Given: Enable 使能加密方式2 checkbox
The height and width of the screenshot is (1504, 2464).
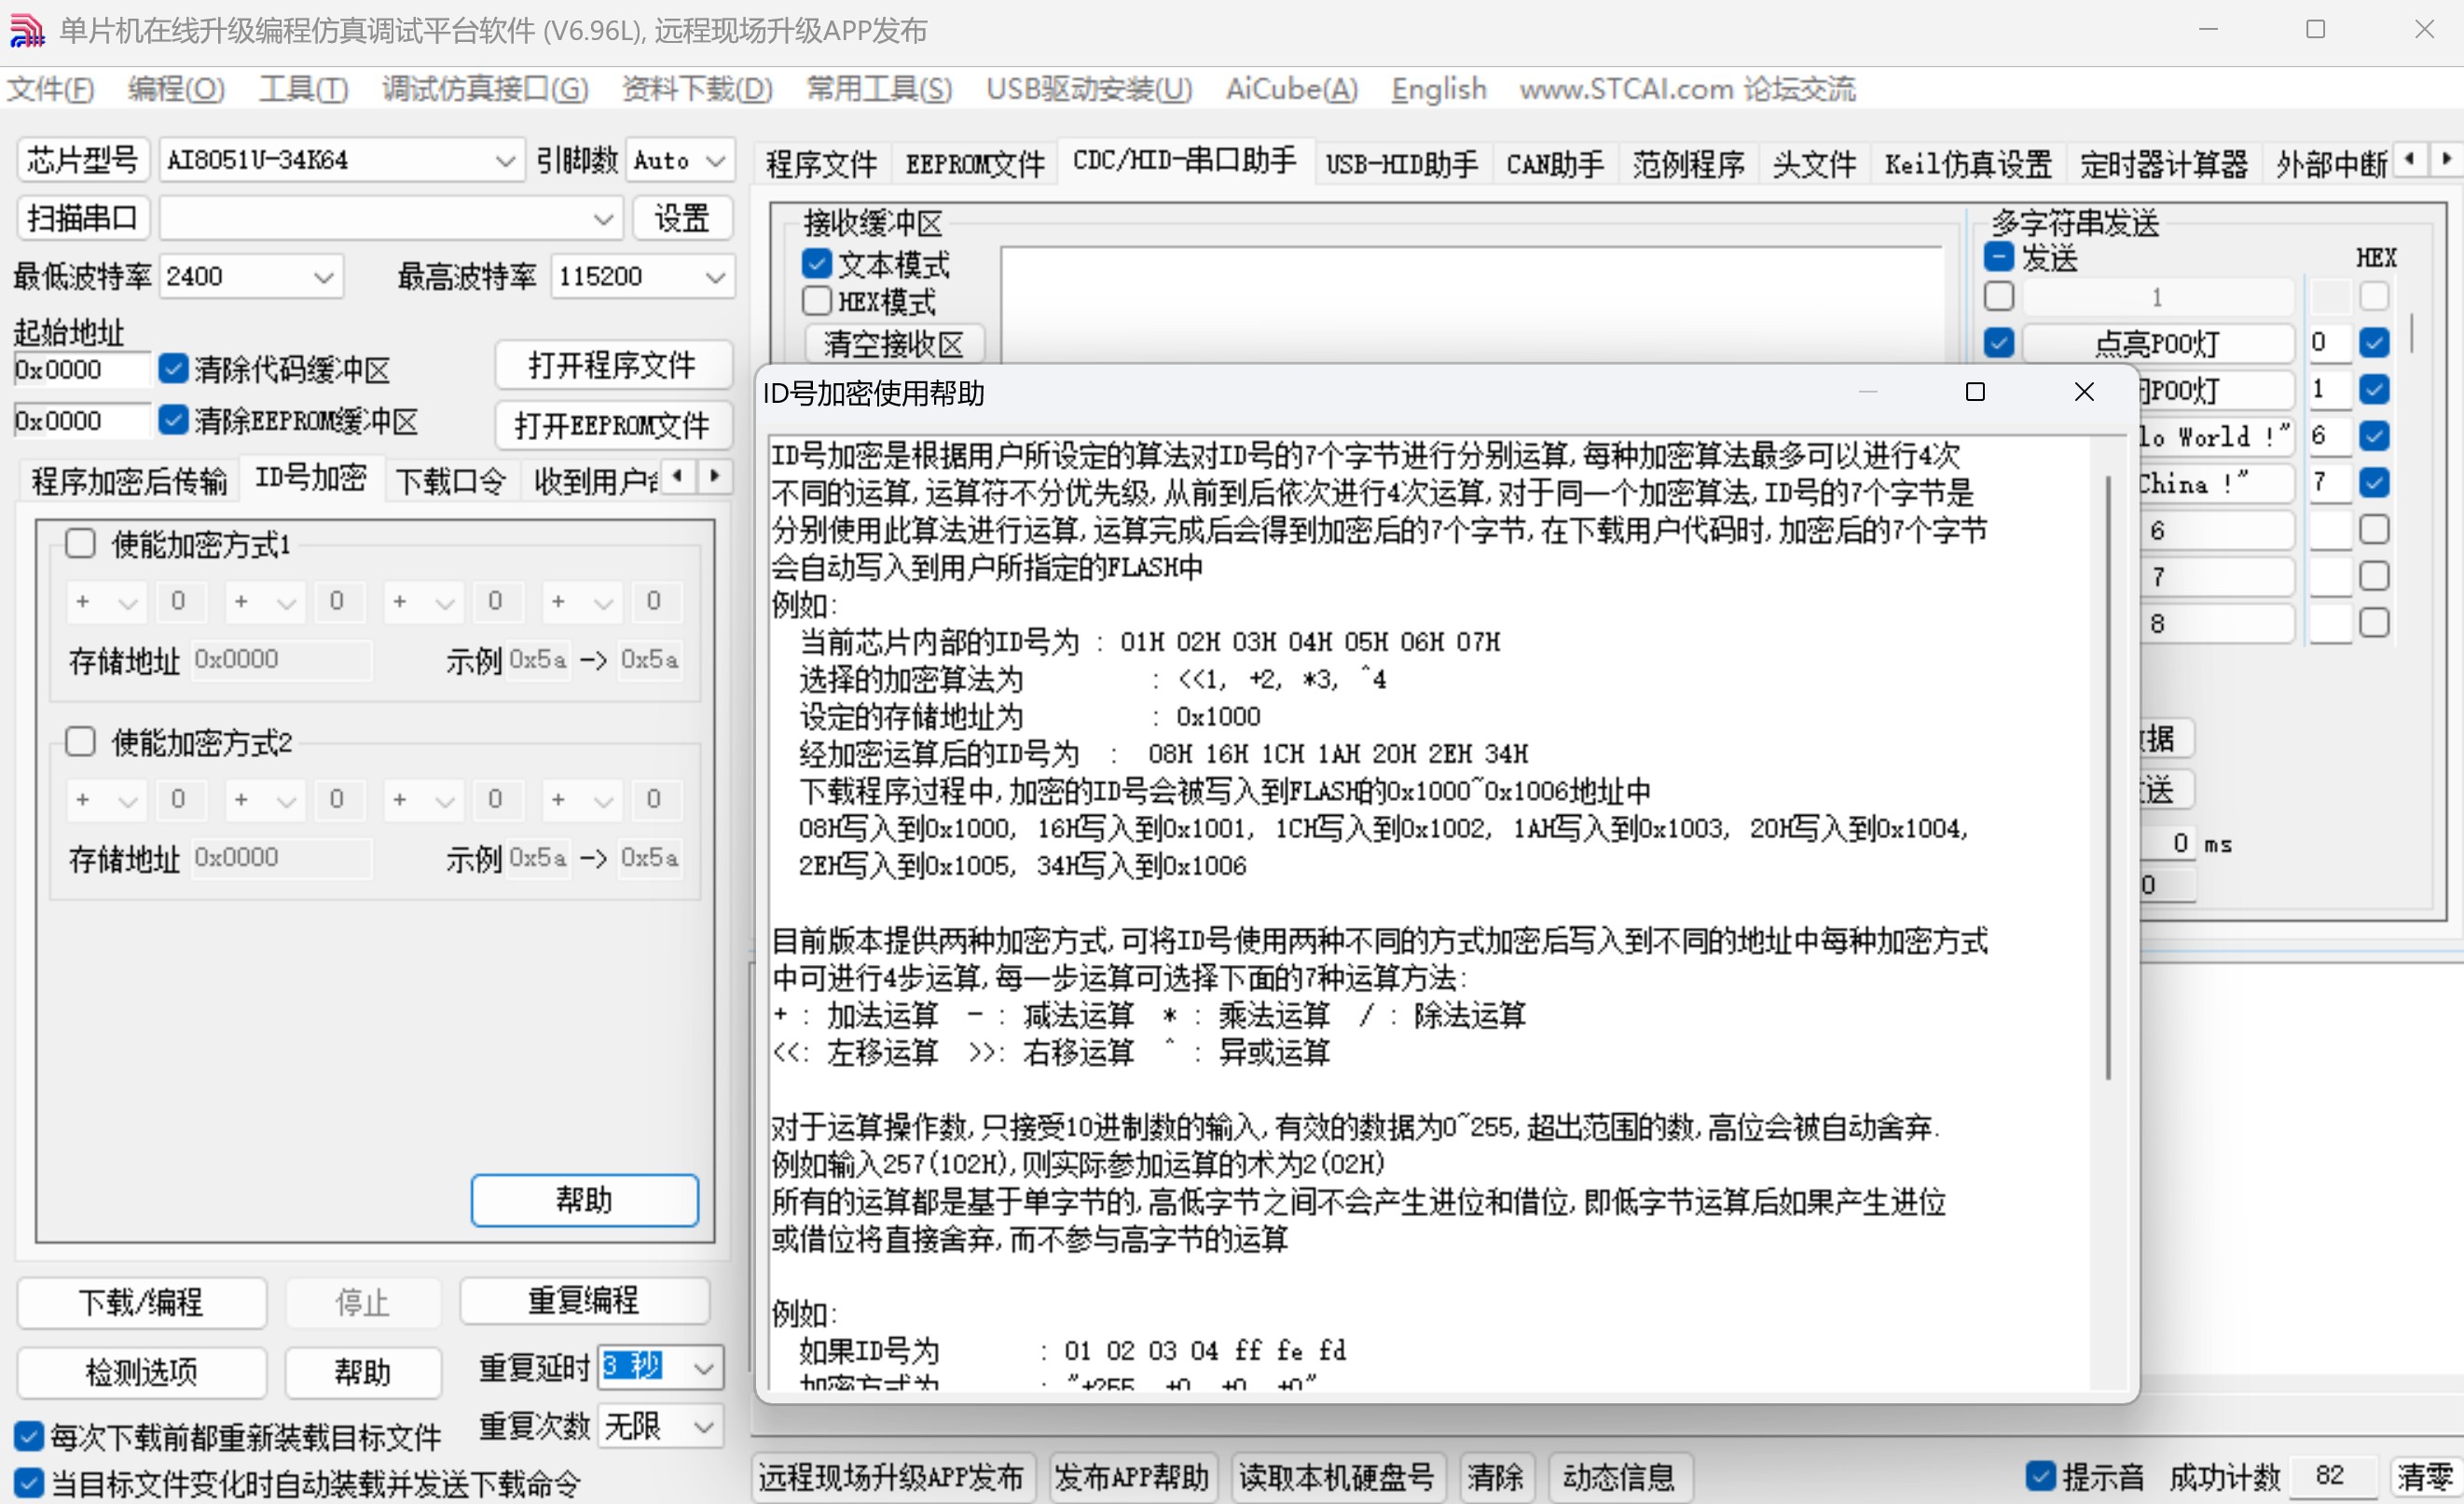Looking at the screenshot, I should [80, 742].
